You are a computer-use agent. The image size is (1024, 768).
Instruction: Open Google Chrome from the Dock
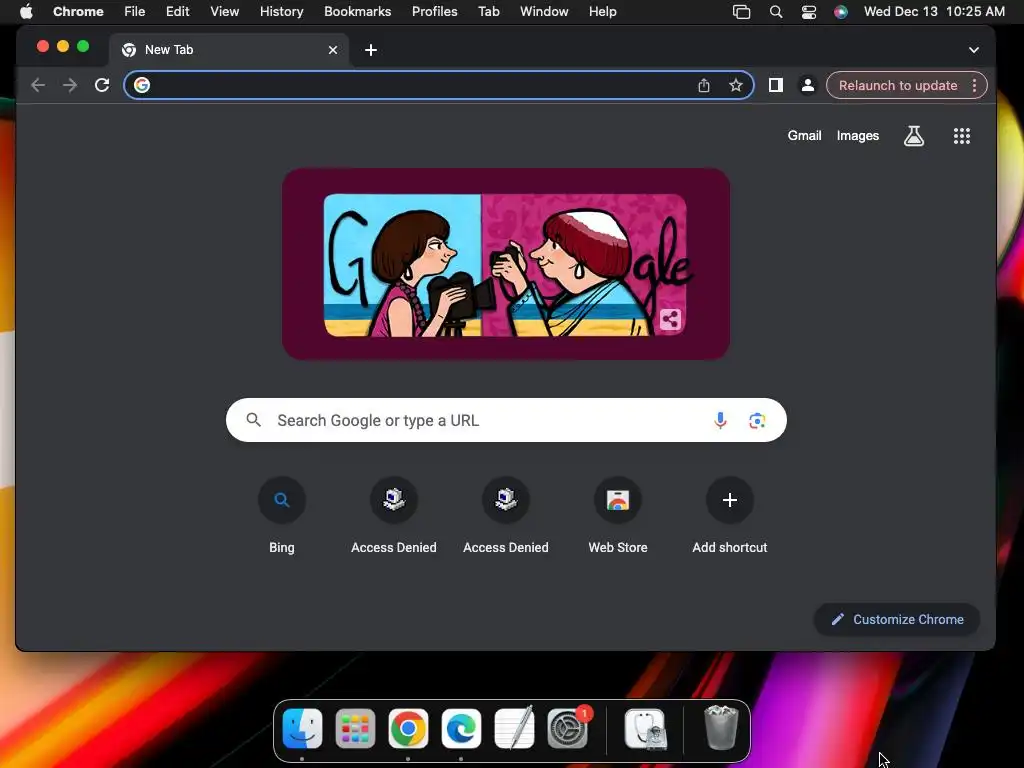(408, 728)
